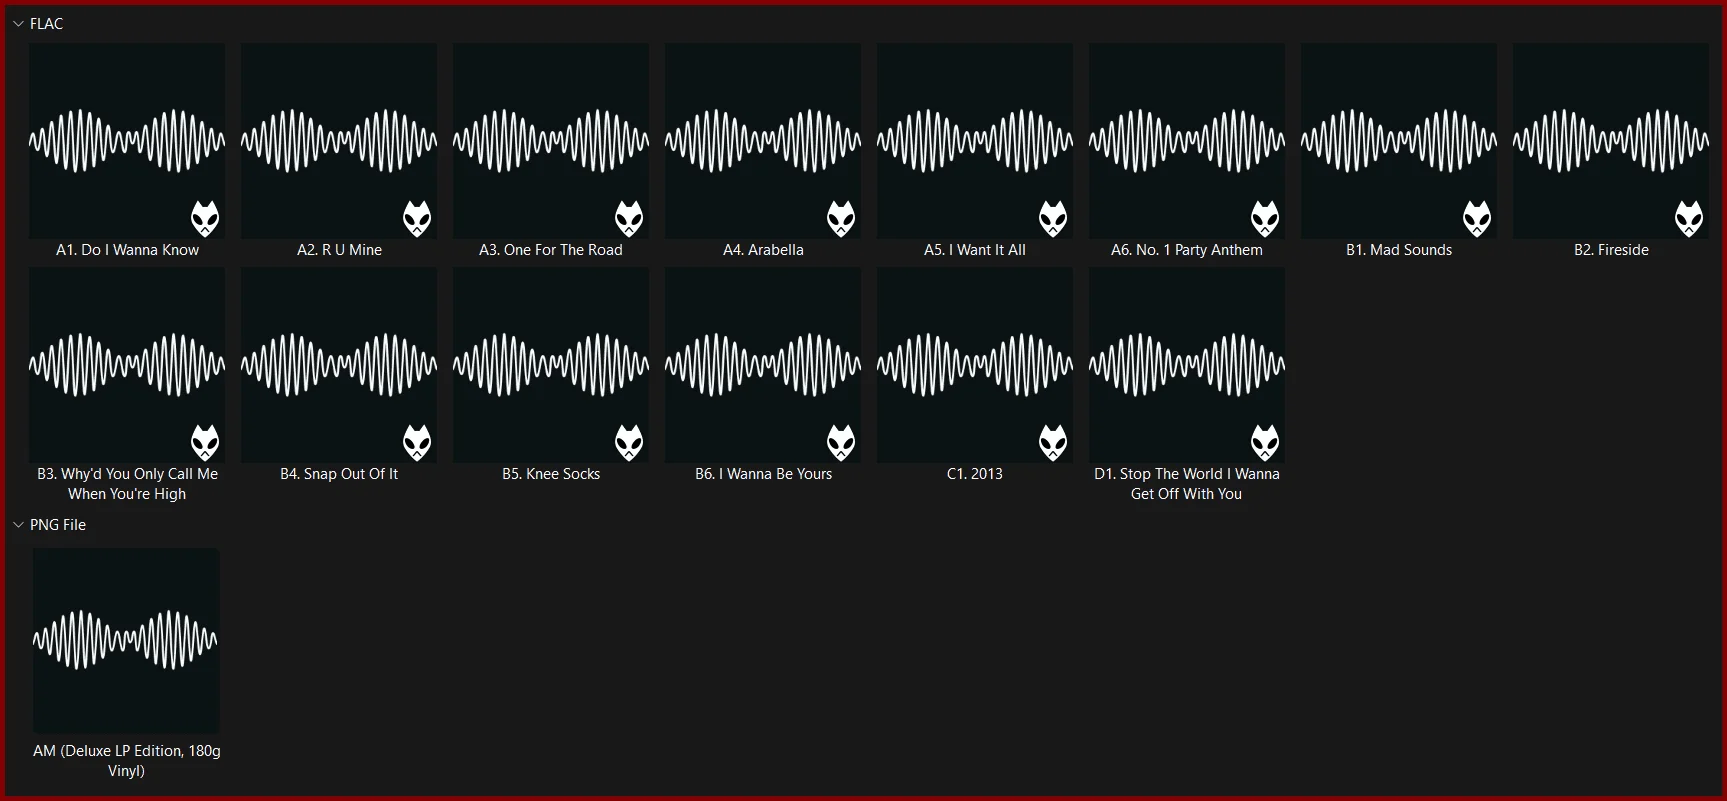Select the B2. Fireside cover thumbnail
The width and height of the screenshot is (1727, 801).
coord(1611,141)
